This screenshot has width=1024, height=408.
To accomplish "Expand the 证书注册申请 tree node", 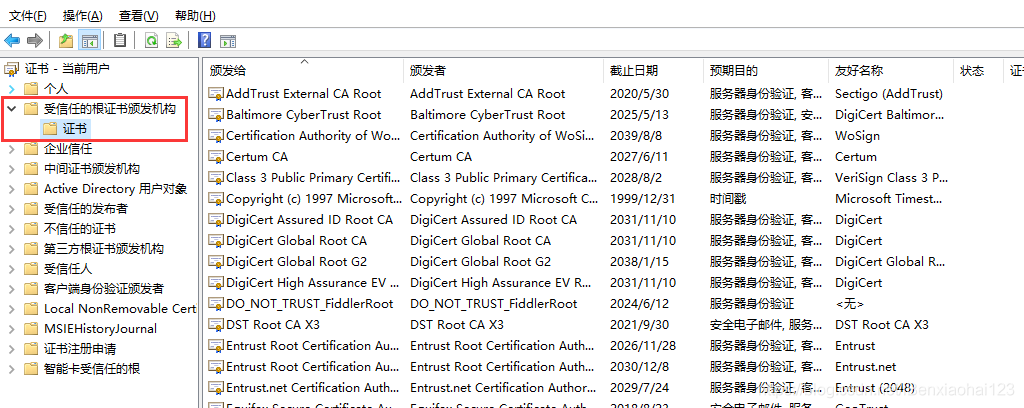I will pyautogui.click(x=11, y=349).
